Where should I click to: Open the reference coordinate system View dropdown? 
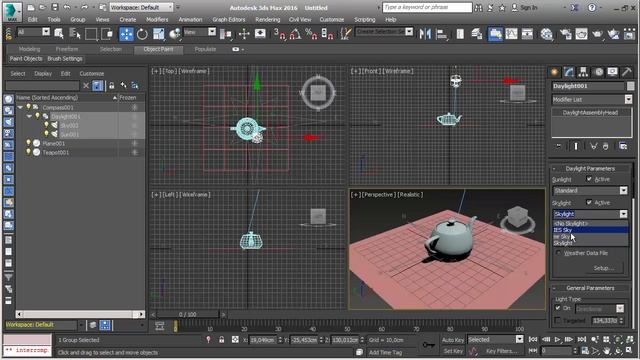coord(200,32)
